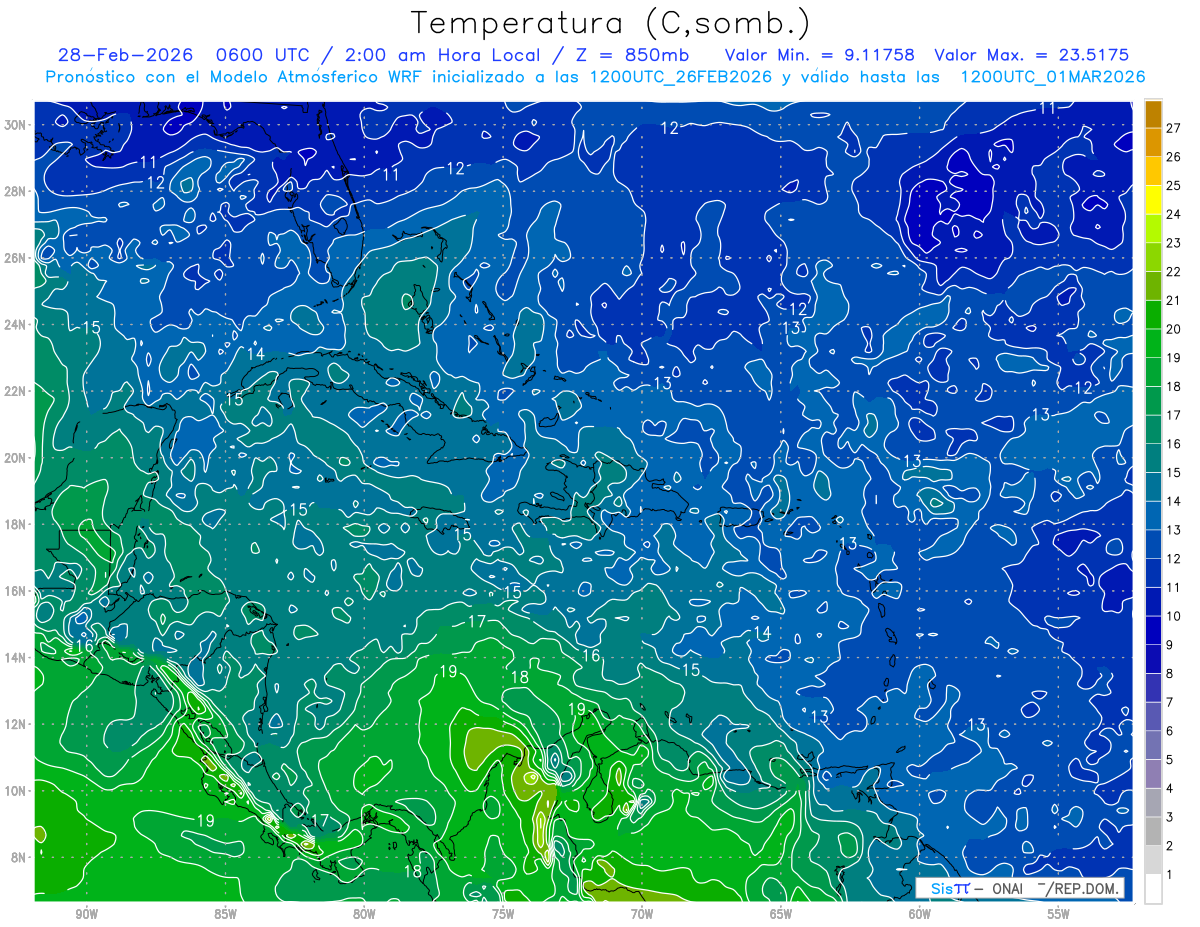
Task: Pick the dark orange swatch above 27
Action: pos(1153,114)
